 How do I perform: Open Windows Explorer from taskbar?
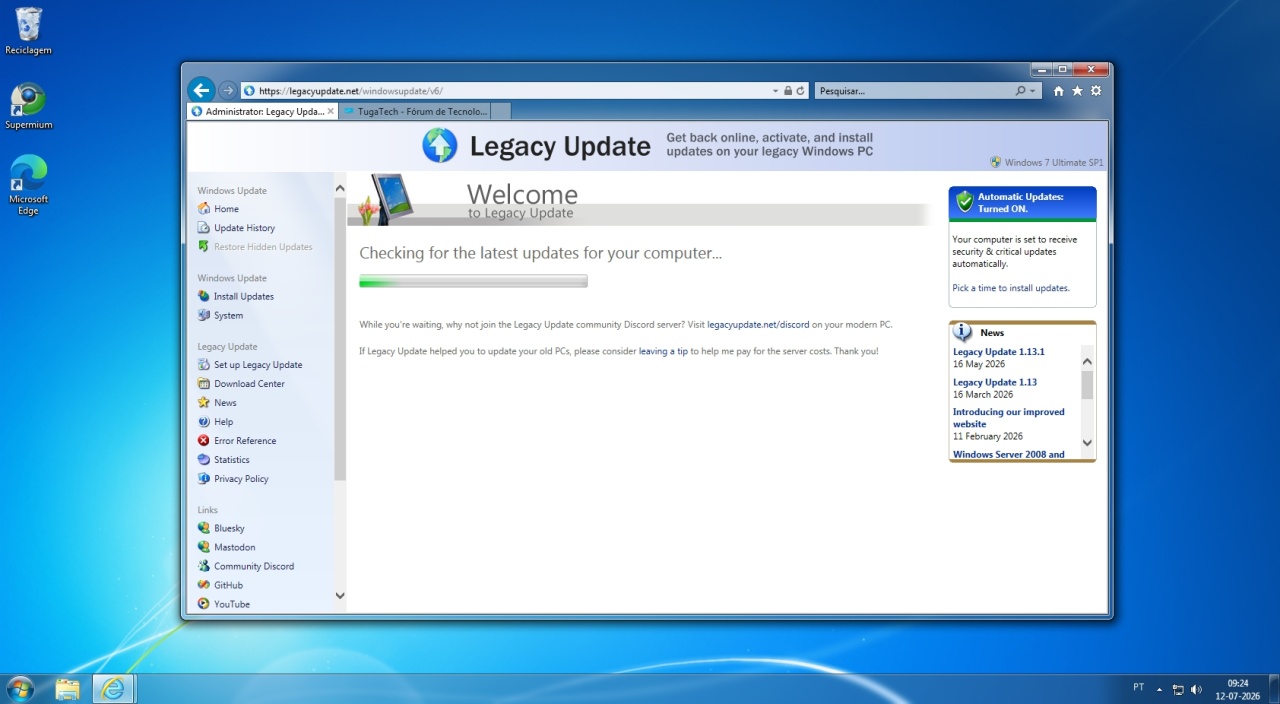click(68, 688)
